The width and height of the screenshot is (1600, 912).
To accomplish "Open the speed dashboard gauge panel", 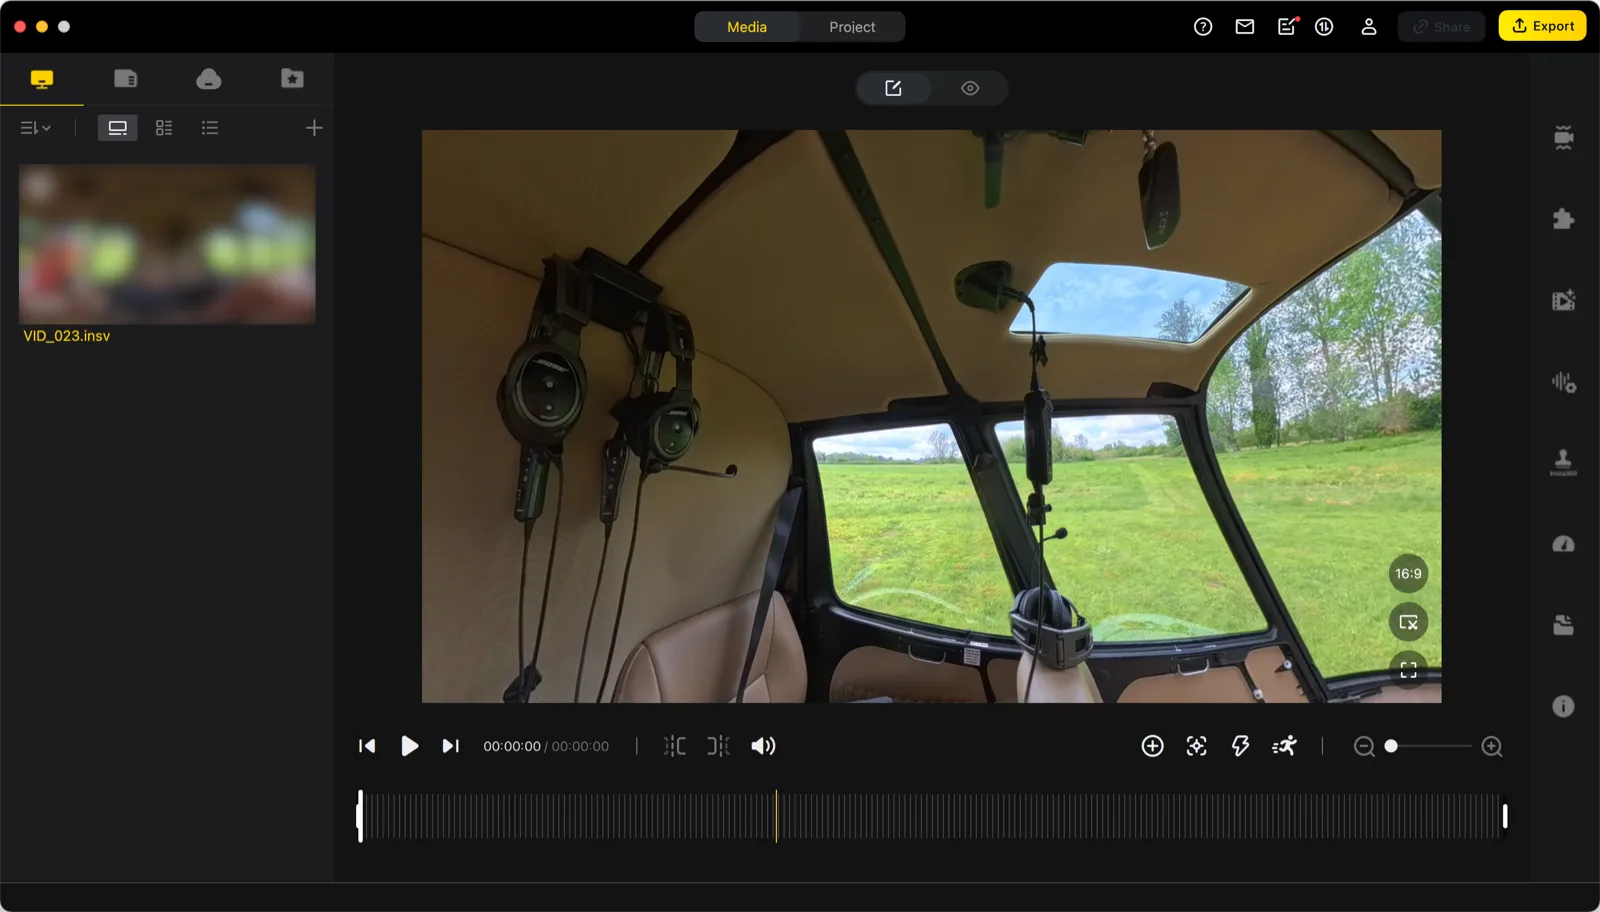I will pyautogui.click(x=1563, y=544).
